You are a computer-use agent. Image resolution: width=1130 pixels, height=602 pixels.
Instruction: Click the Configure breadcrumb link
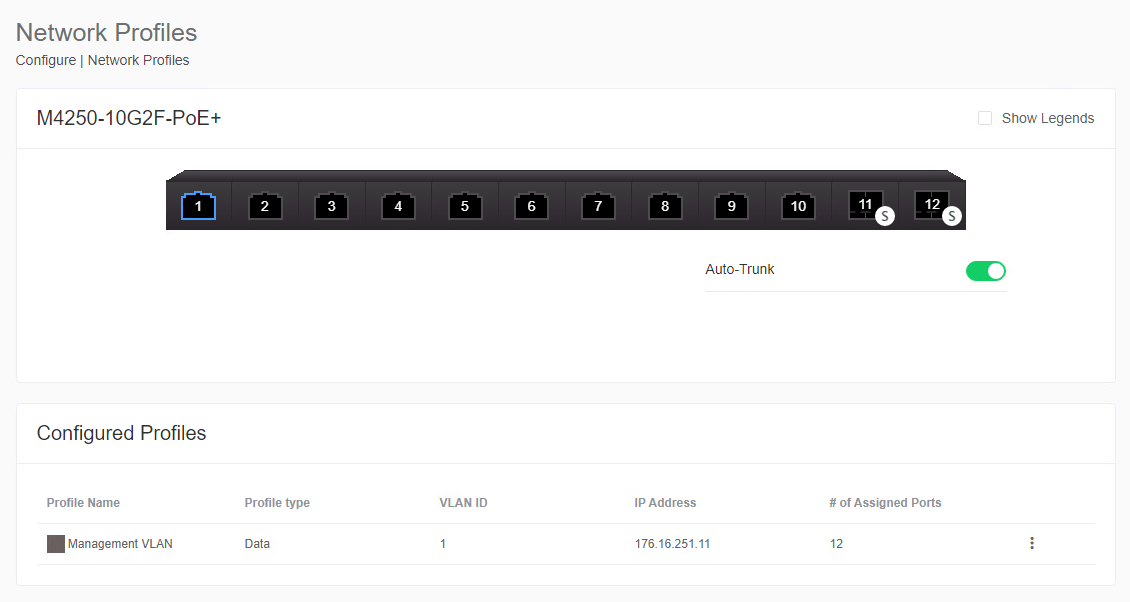pyautogui.click(x=45, y=61)
